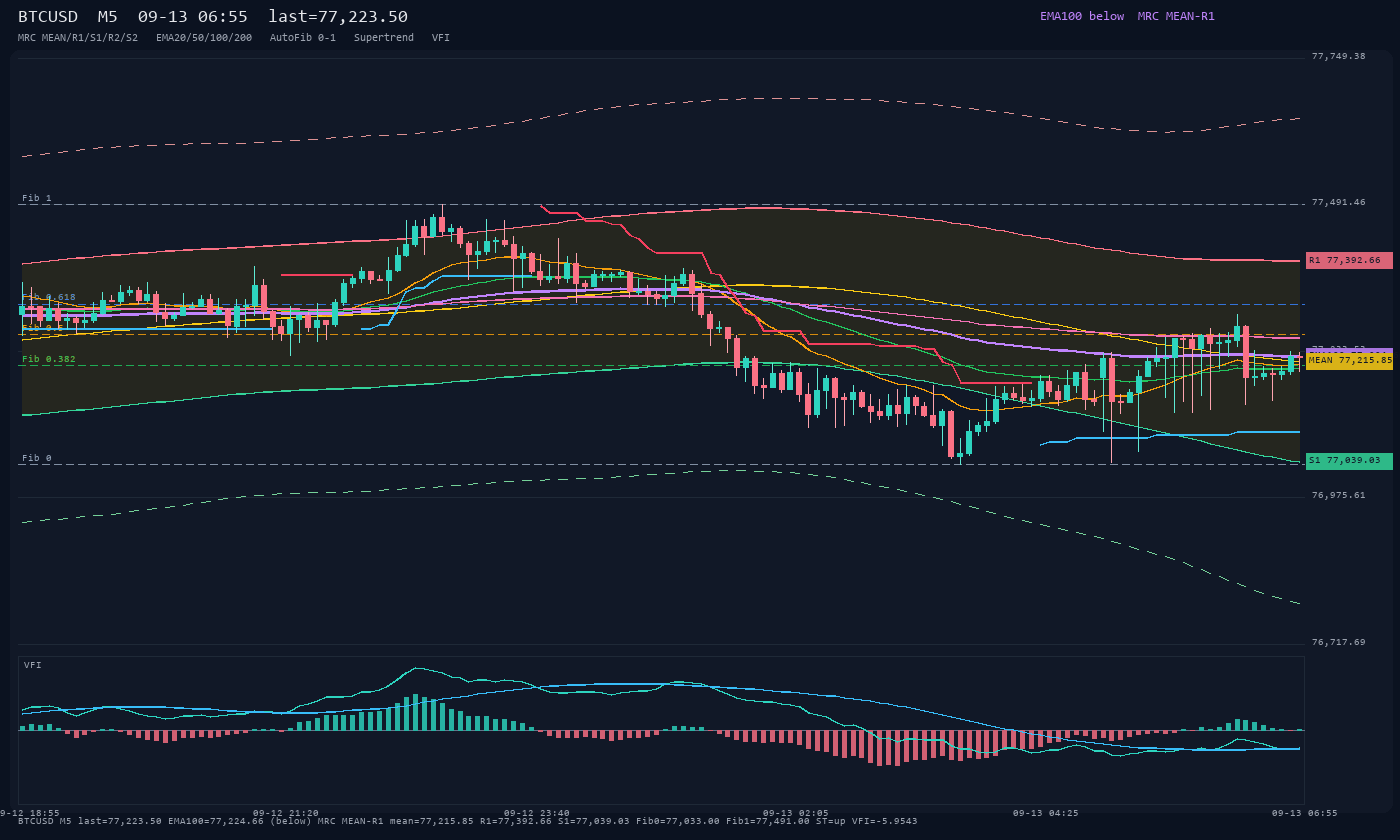This screenshot has width=1400, height=840.
Task: Click the VFI sub-panel title
Action: tap(33, 665)
